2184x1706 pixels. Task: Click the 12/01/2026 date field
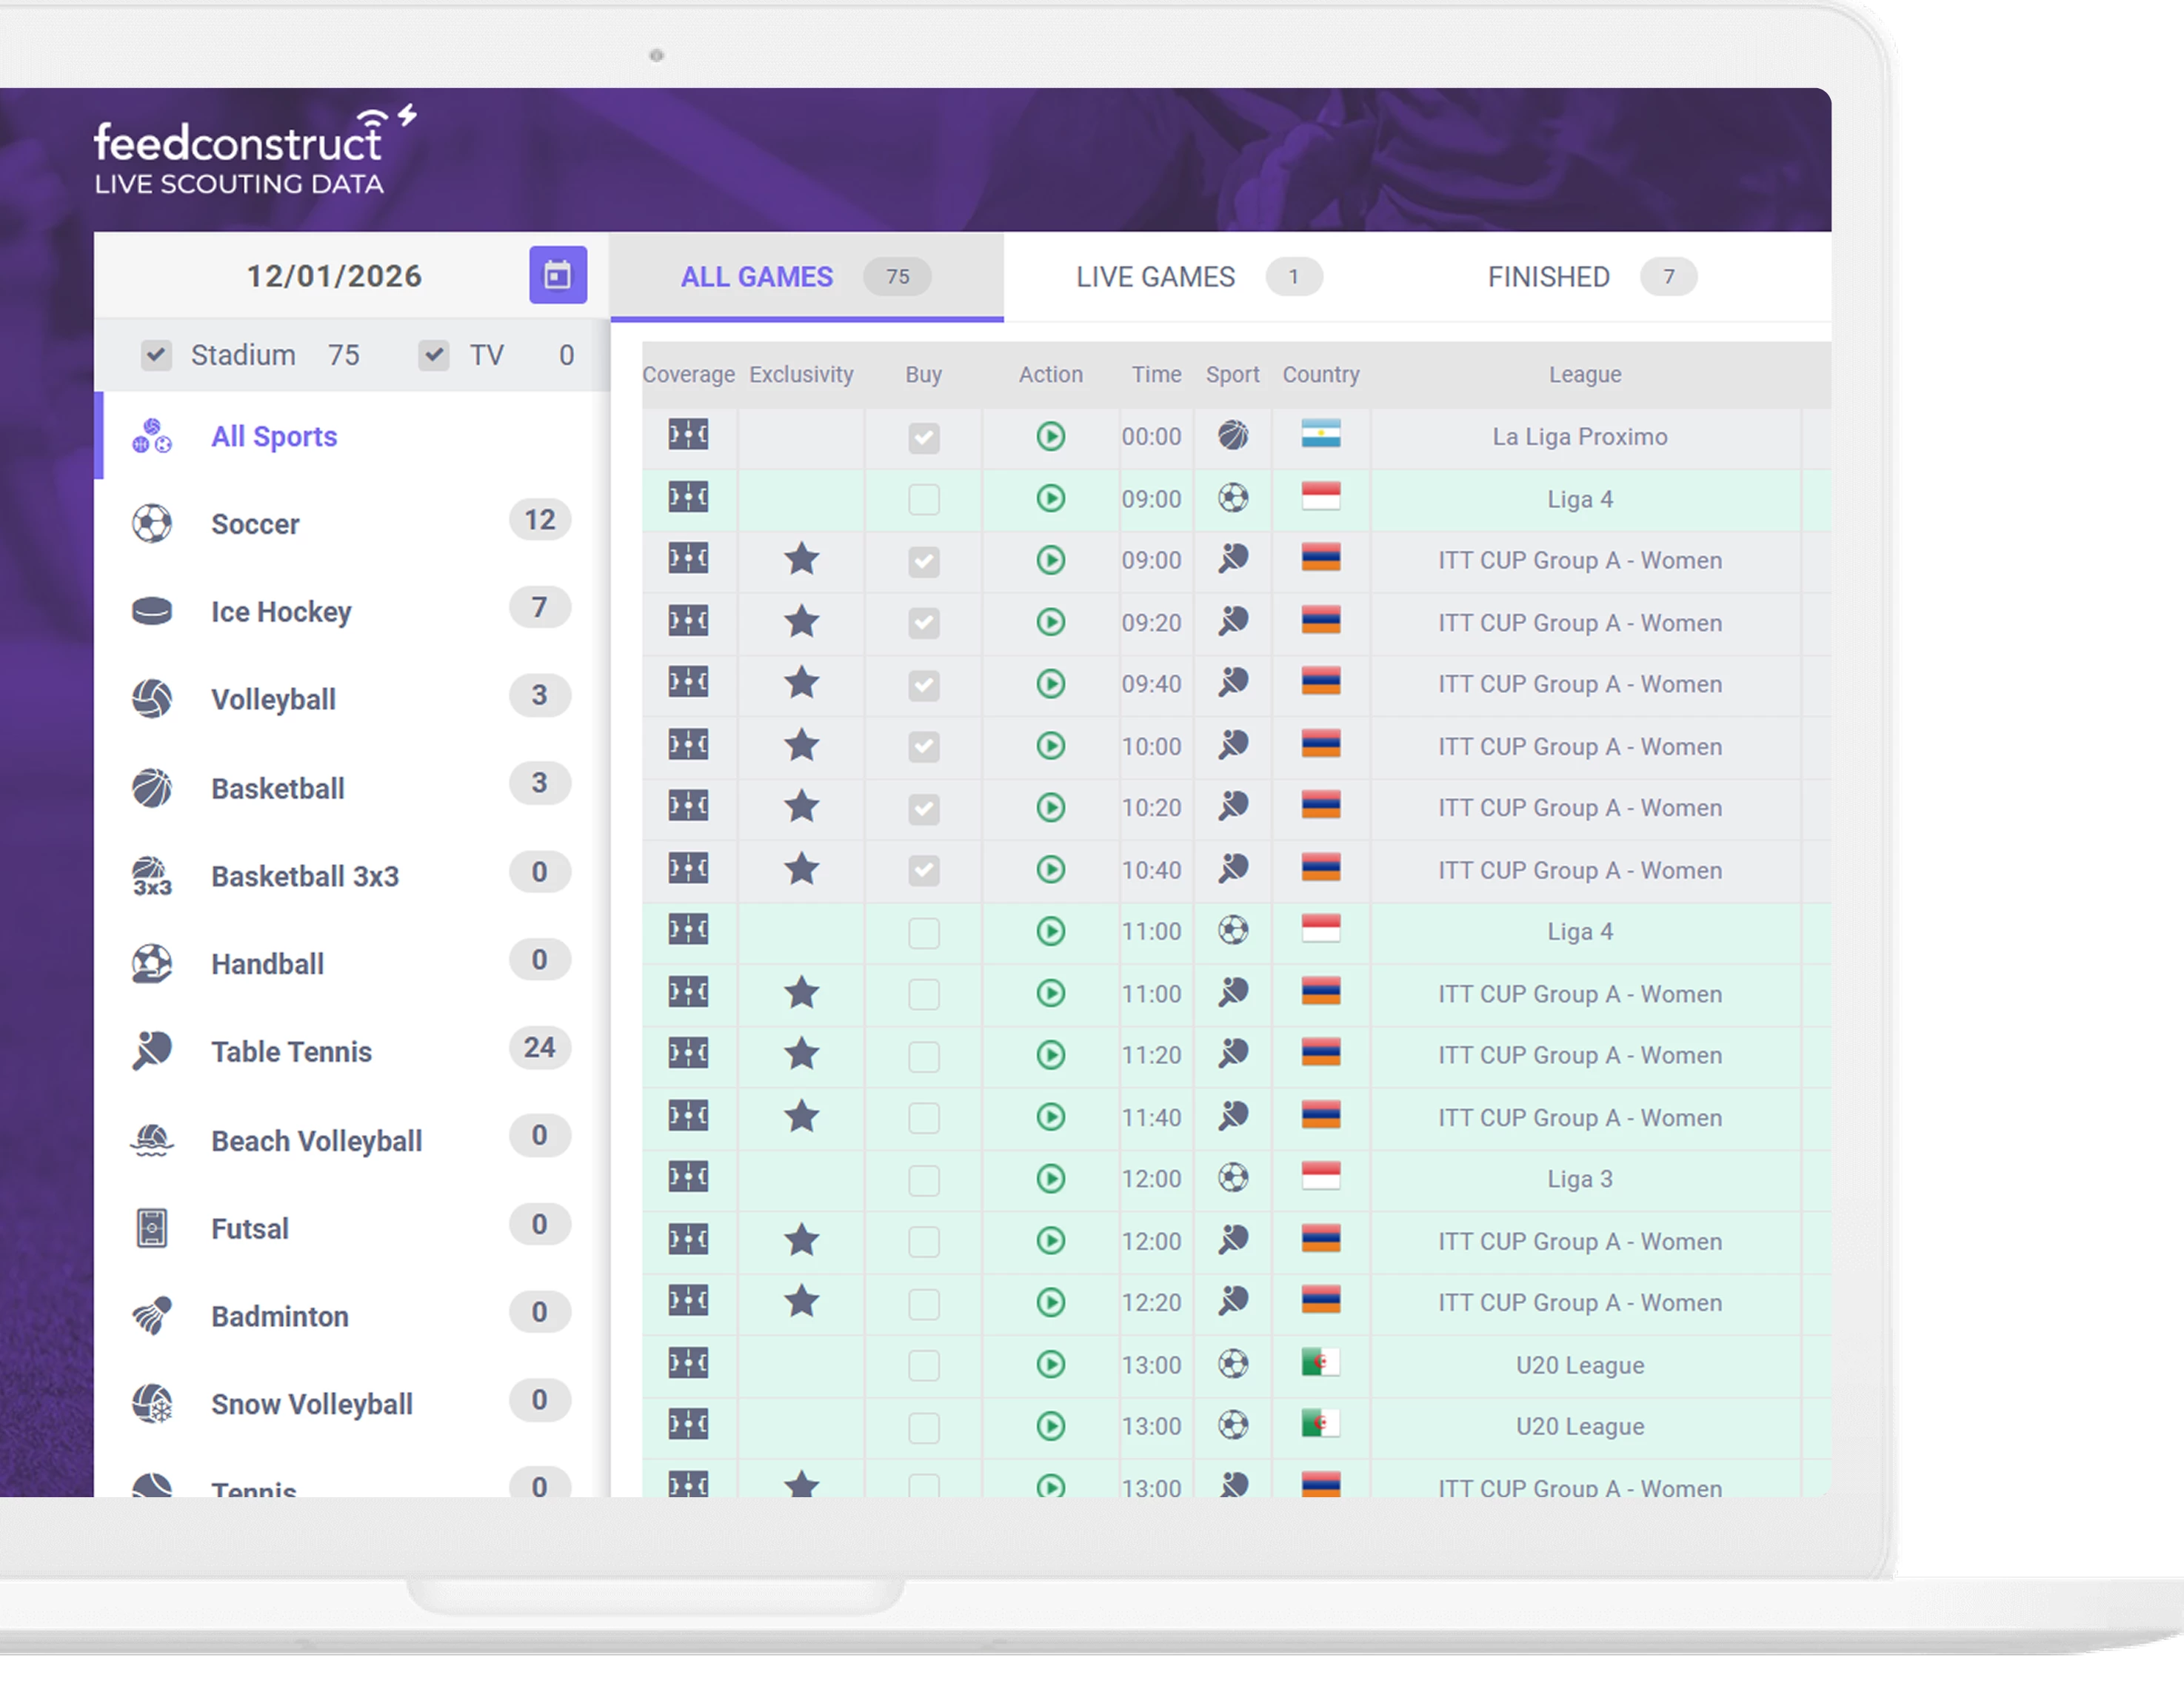point(335,275)
